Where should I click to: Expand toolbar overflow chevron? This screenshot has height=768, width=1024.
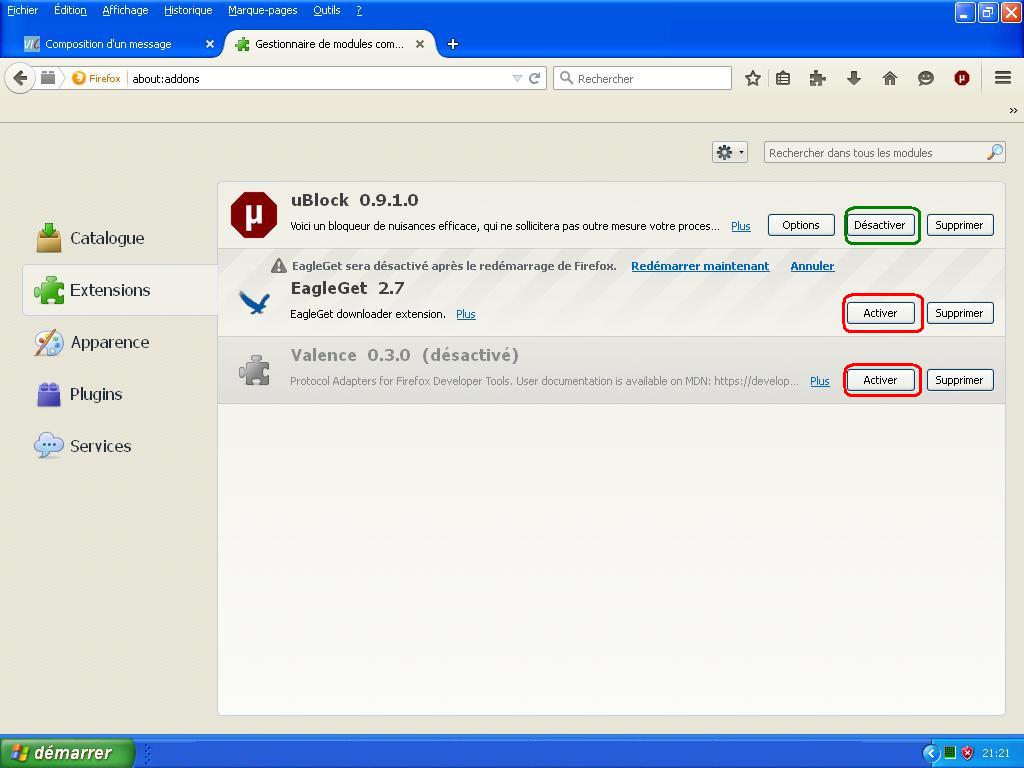[x=1013, y=110]
